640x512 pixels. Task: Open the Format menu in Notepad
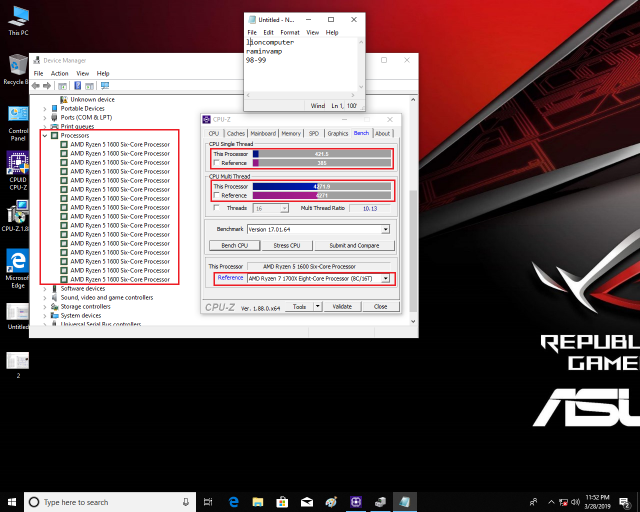coord(289,32)
